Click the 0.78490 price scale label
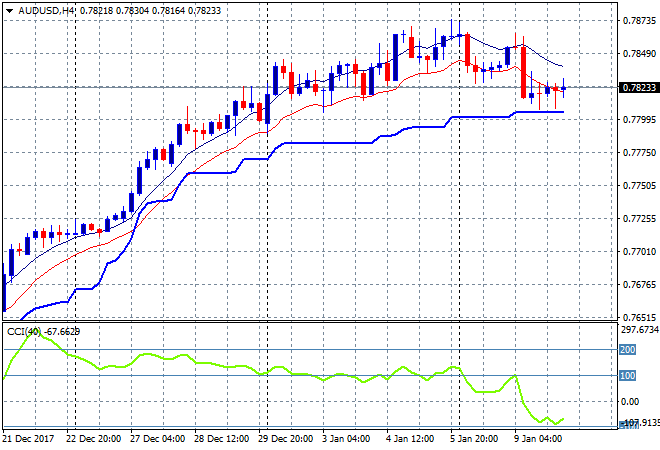Viewport: 660px width, 450px height. pos(639,53)
